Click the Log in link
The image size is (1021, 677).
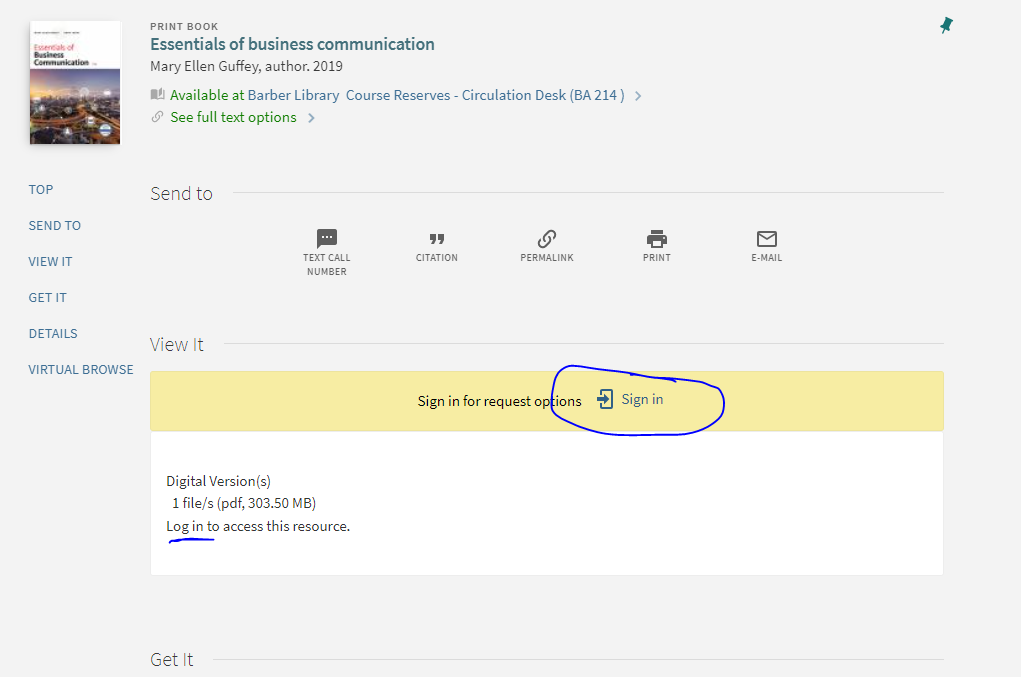tap(180, 526)
